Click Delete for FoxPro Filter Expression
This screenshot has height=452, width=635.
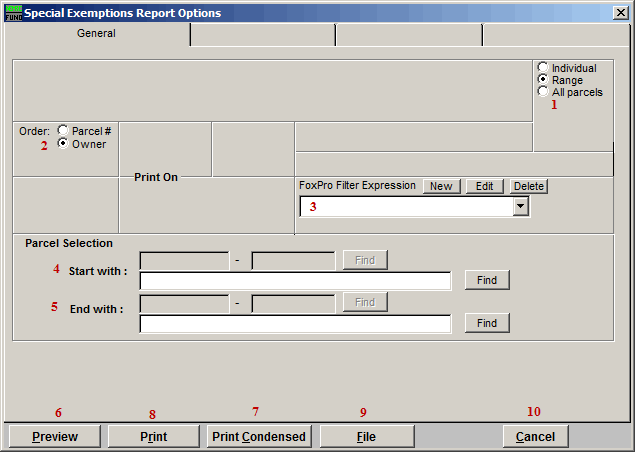529,186
